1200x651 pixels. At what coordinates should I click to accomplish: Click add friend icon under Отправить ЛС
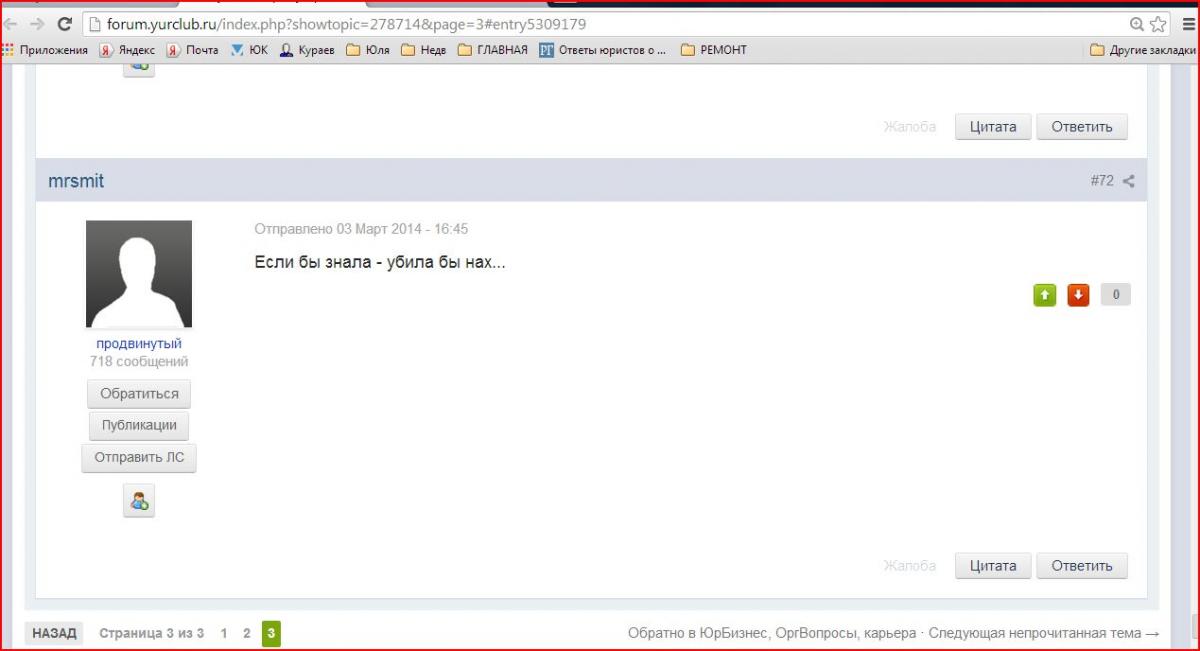[x=139, y=501]
